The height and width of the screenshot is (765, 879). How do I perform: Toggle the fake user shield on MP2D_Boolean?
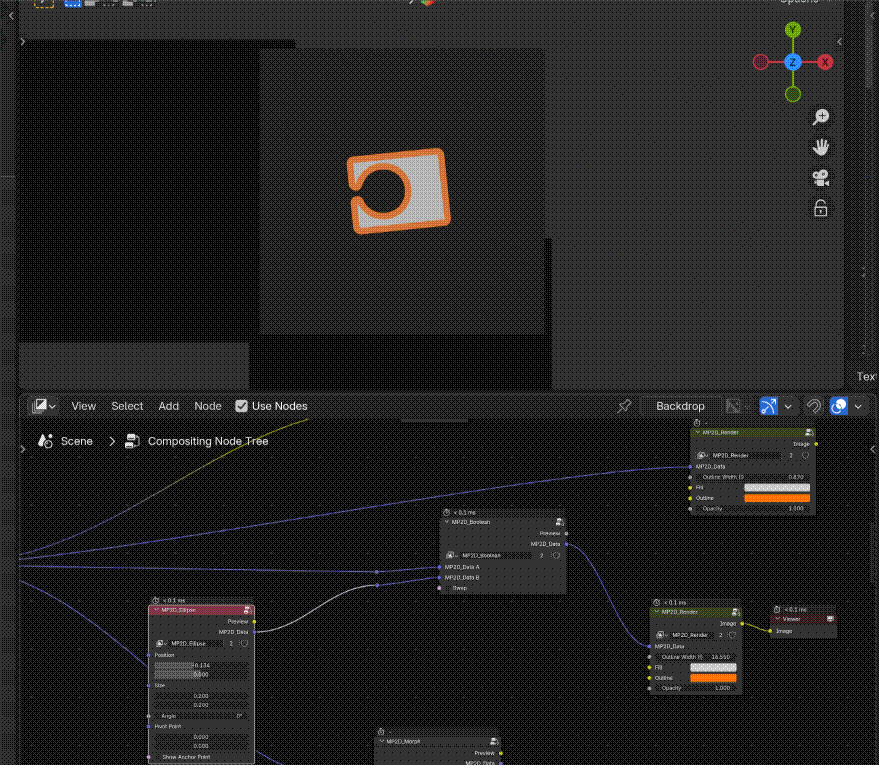(556, 555)
